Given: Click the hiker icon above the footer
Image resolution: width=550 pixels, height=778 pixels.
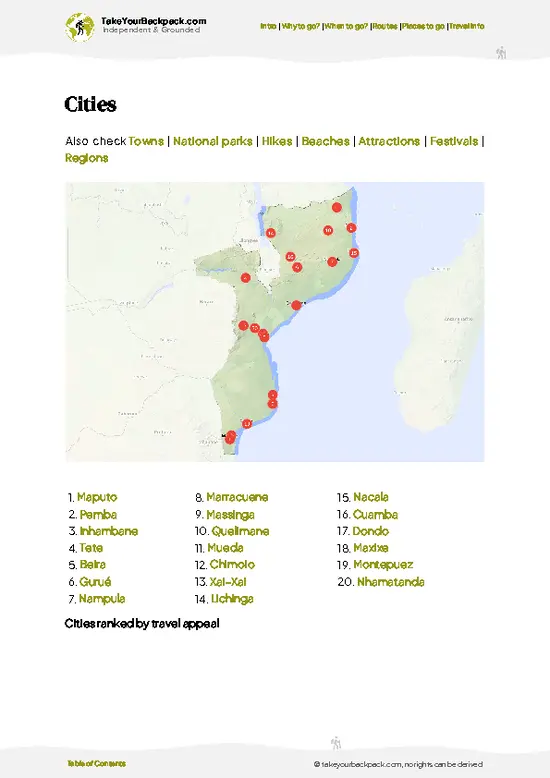Looking at the screenshot, I should (336, 743).
